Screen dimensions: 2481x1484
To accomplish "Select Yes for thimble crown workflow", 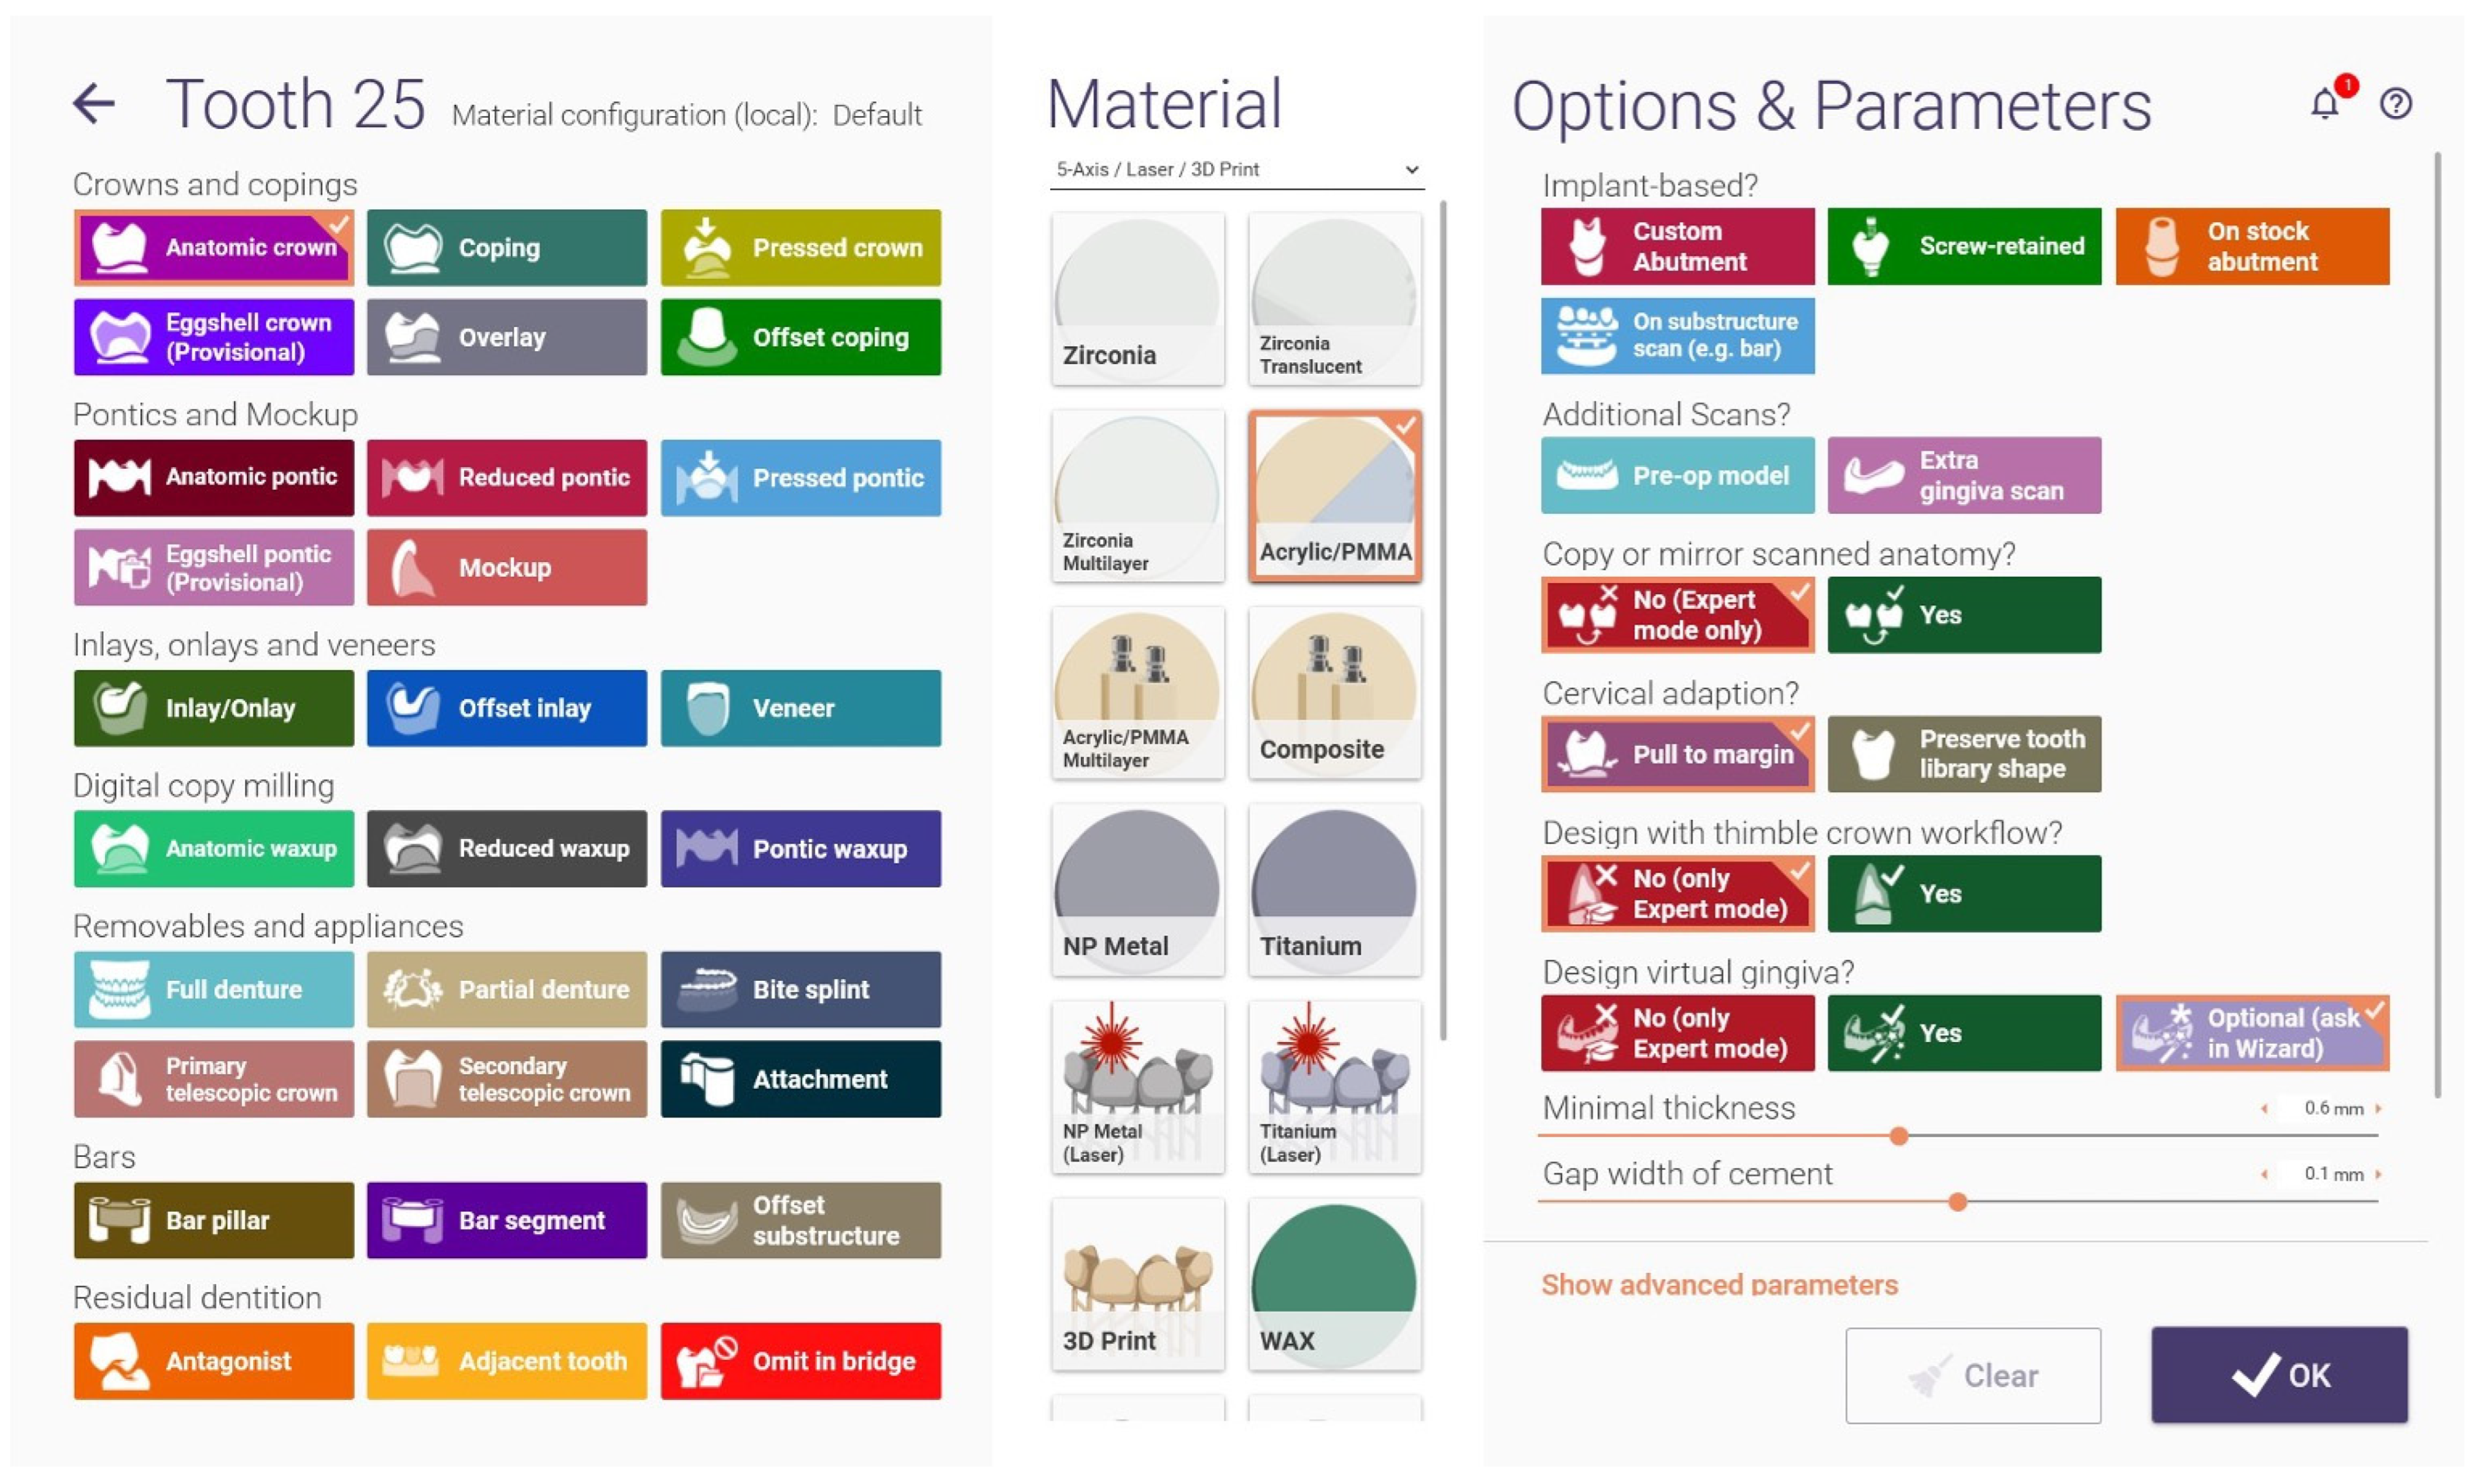I will (1963, 893).
